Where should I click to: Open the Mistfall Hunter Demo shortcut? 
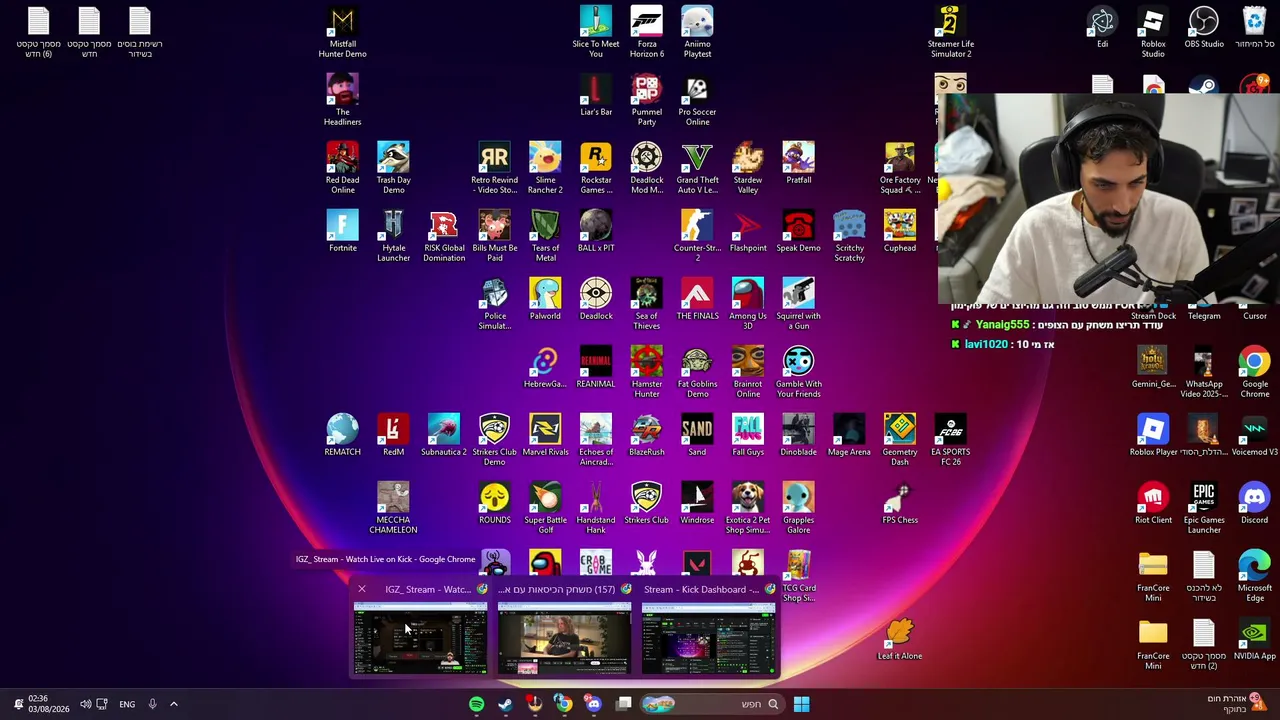tap(342, 32)
